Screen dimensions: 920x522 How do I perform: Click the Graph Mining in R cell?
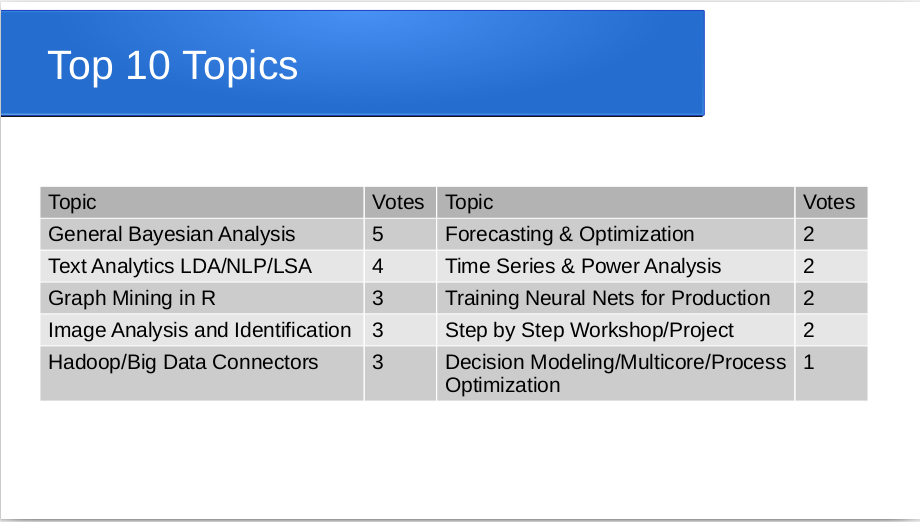pyautogui.click(x=202, y=299)
